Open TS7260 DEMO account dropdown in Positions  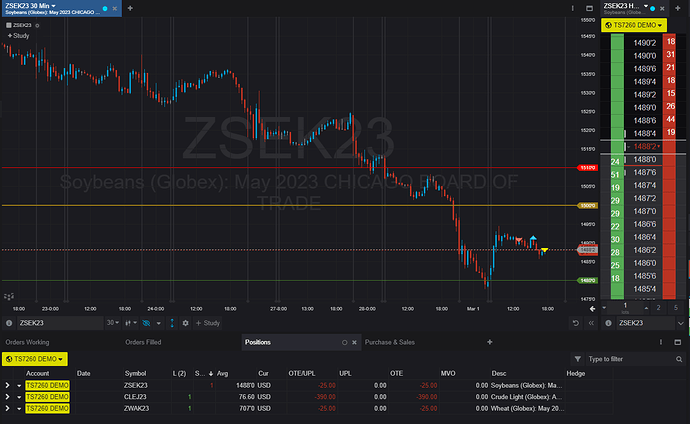coord(35,359)
